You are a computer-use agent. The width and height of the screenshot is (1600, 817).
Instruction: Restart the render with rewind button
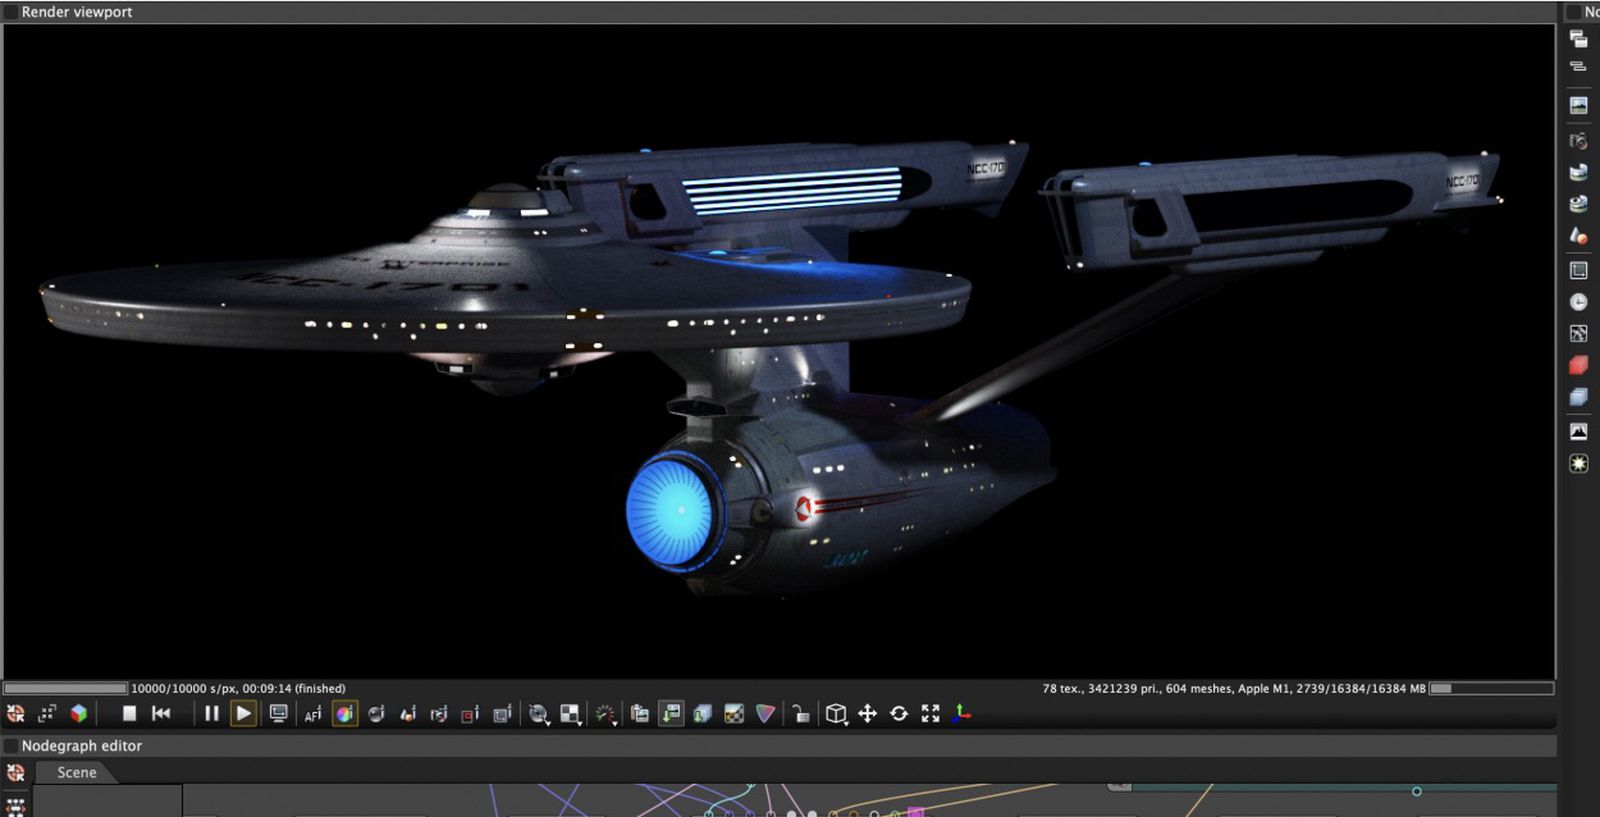click(x=161, y=713)
